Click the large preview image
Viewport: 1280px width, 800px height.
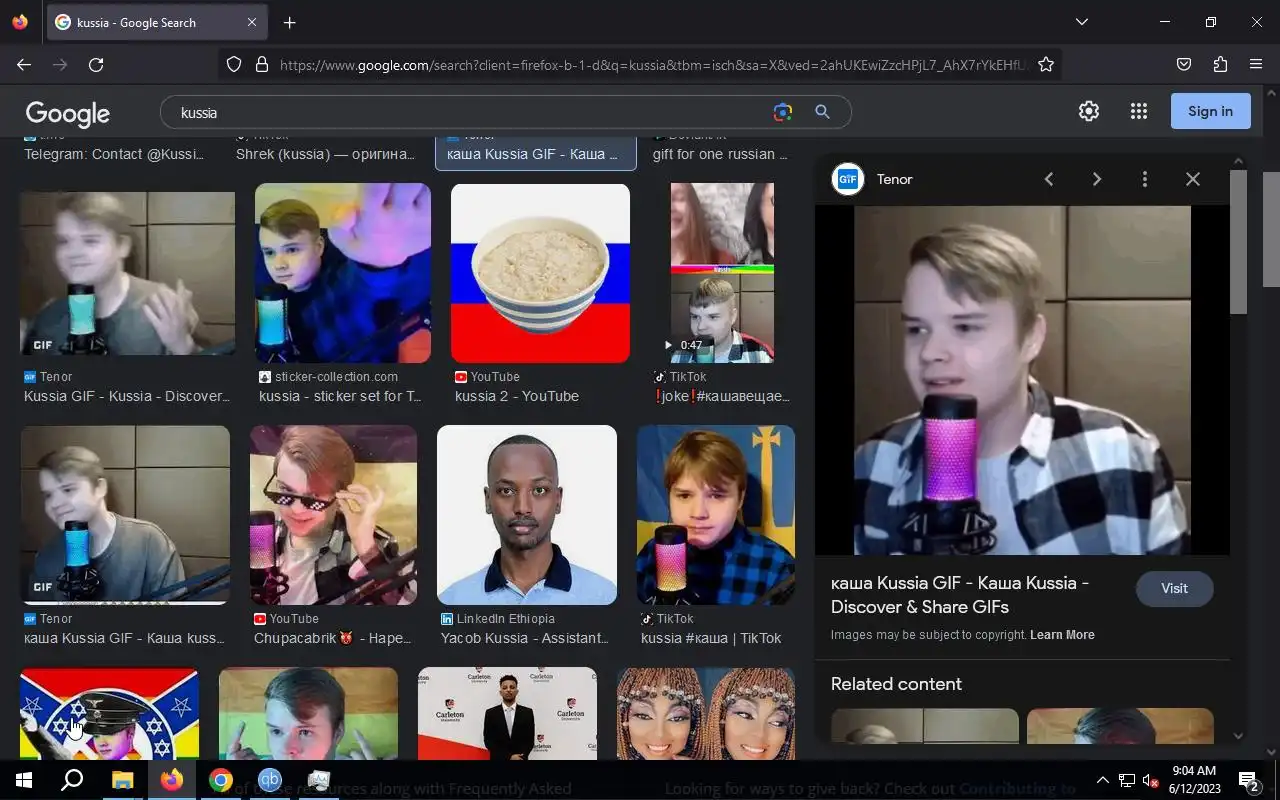[x=1022, y=380]
